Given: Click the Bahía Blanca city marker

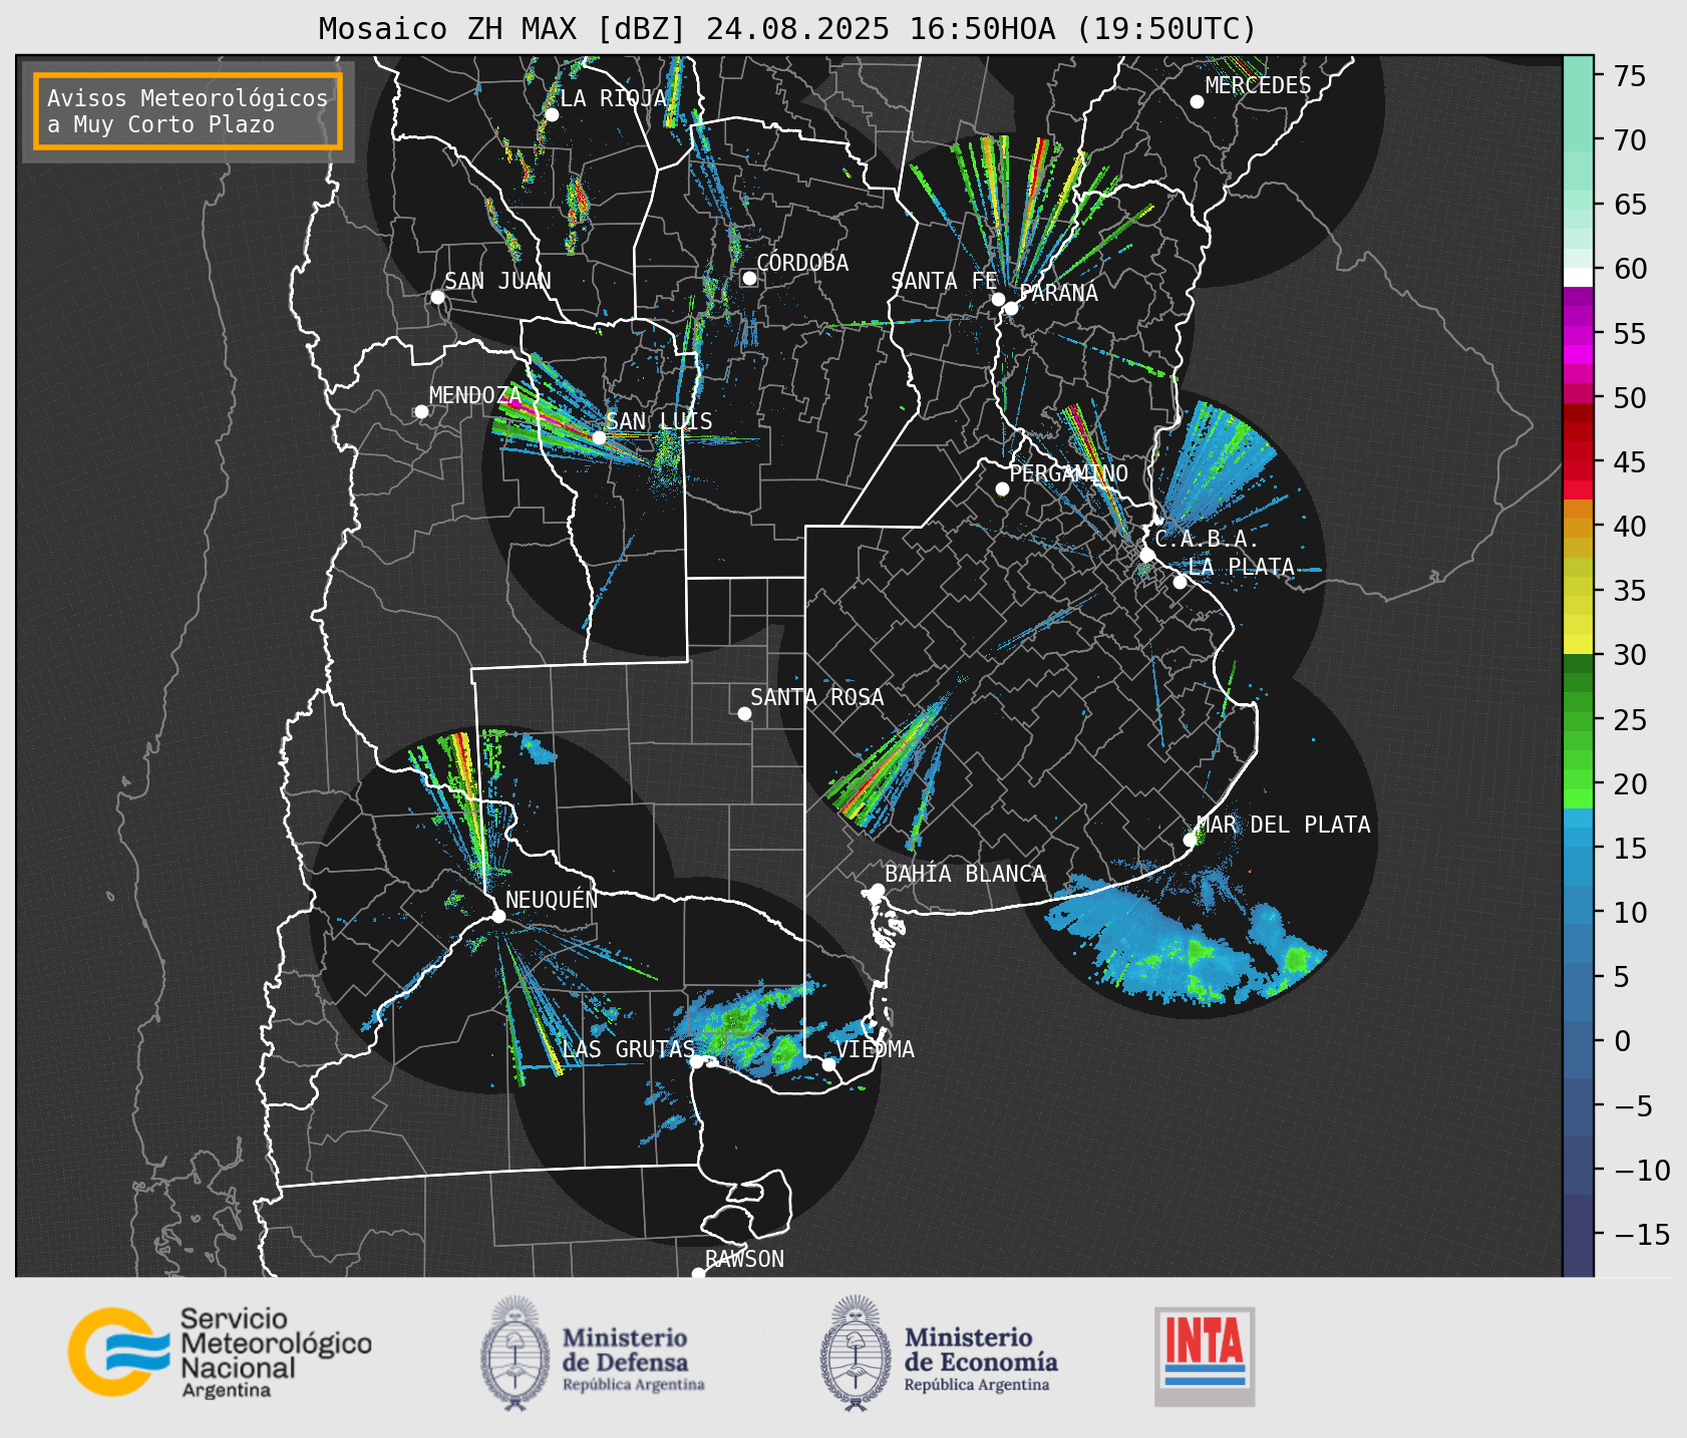Looking at the screenshot, I should [877, 890].
